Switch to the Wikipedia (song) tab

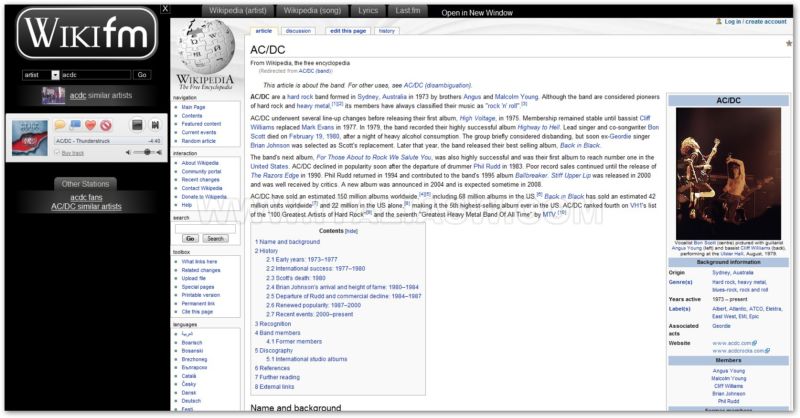pos(312,11)
